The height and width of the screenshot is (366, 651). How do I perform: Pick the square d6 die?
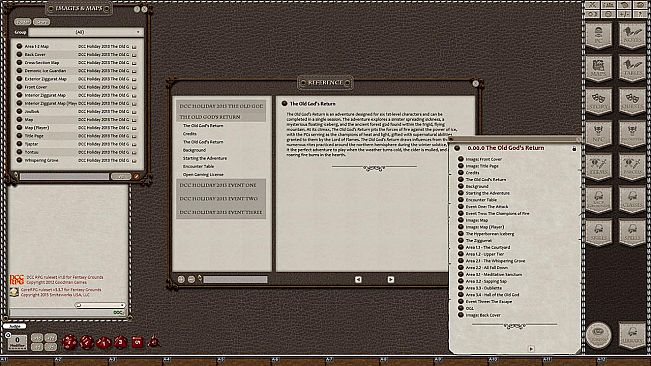[137, 342]
